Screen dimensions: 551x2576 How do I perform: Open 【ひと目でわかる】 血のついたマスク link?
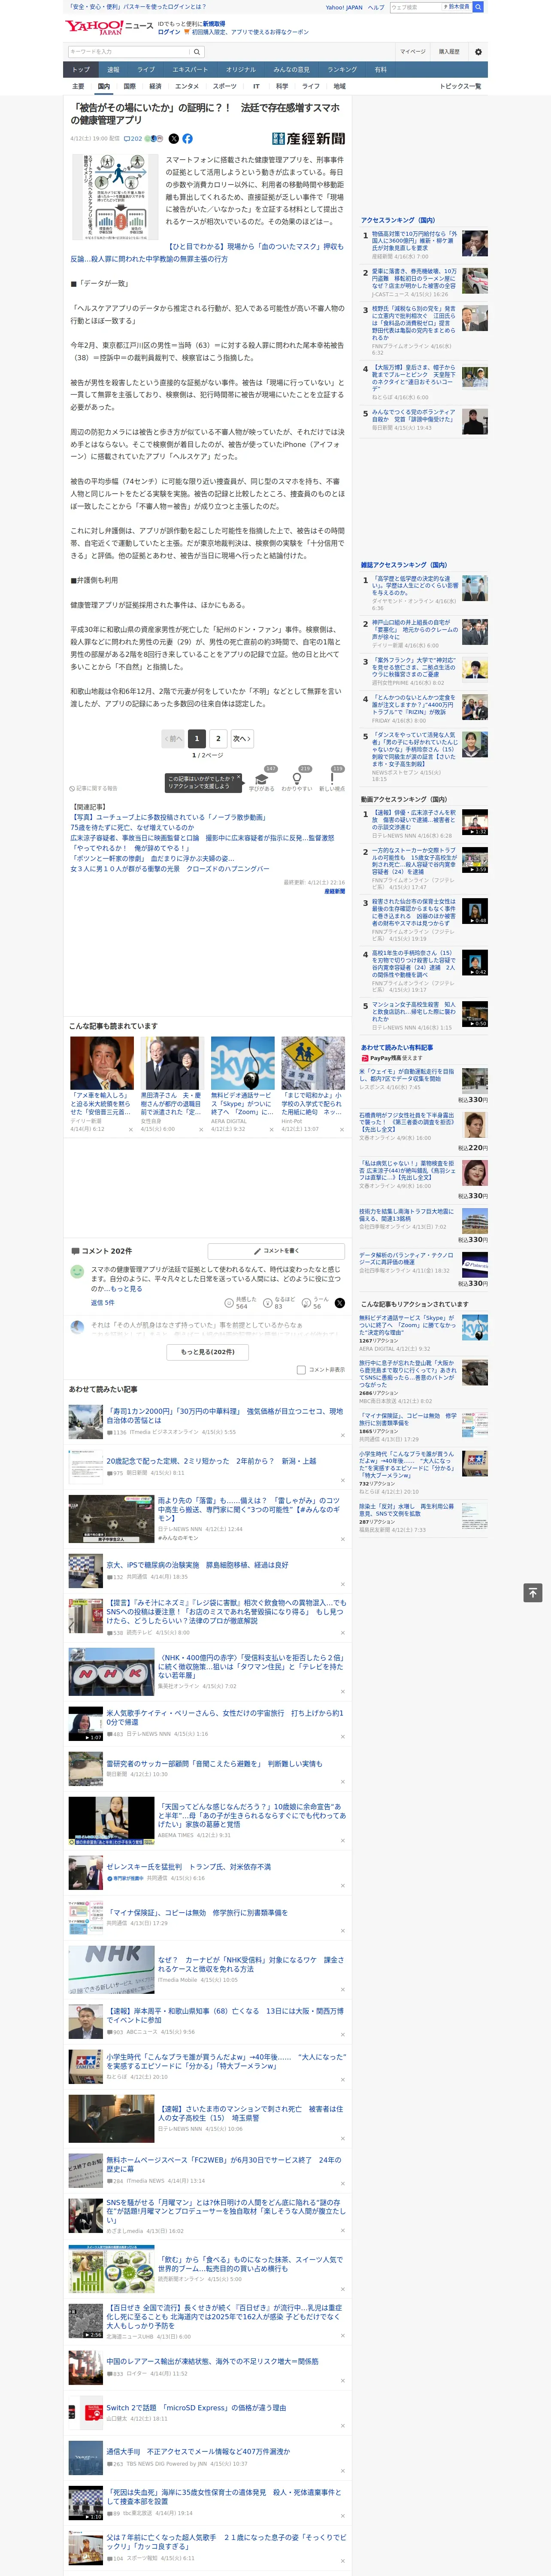tap(206, 252)
